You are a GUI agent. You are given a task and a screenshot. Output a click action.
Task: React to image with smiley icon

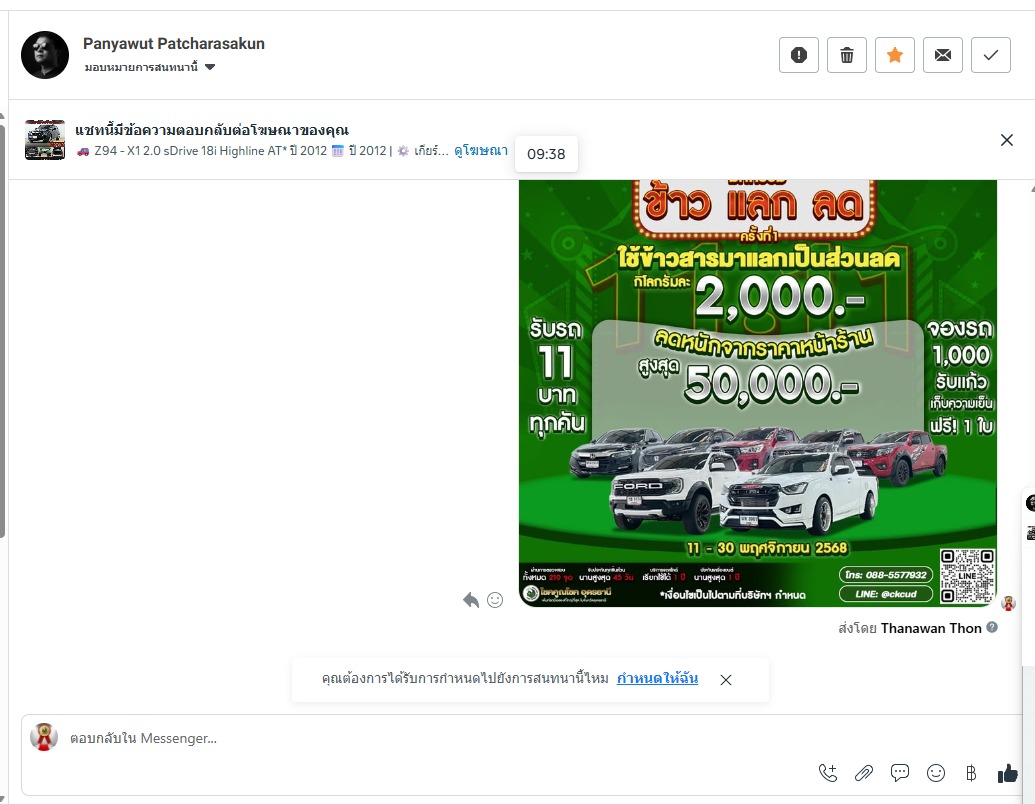pos(495,599)
